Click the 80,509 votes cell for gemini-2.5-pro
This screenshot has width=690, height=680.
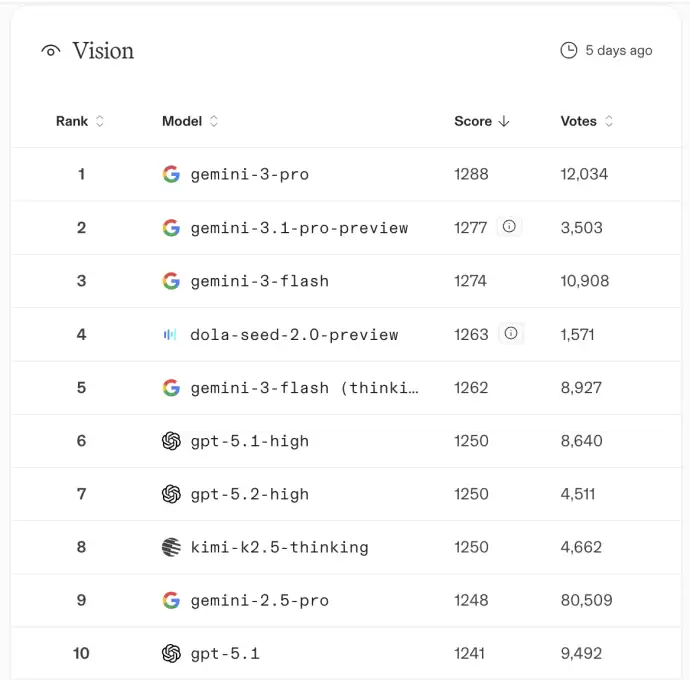tap(586, 600)
